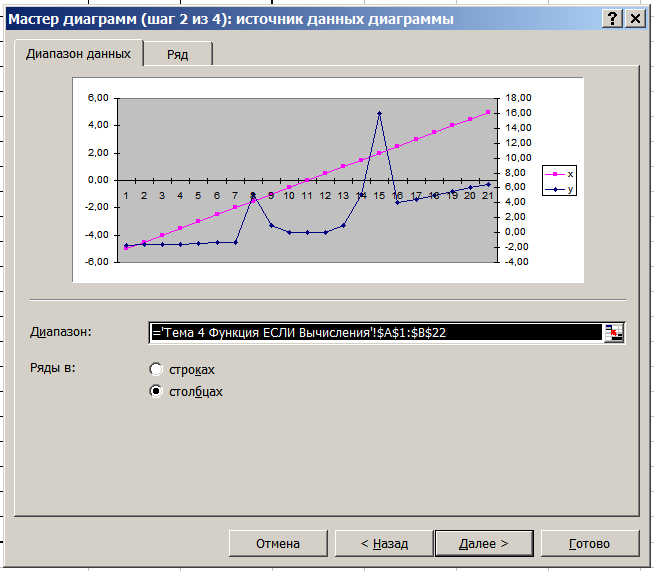
Task: Click the 18,00 secondary axis label
Action: tap(518, 98)
